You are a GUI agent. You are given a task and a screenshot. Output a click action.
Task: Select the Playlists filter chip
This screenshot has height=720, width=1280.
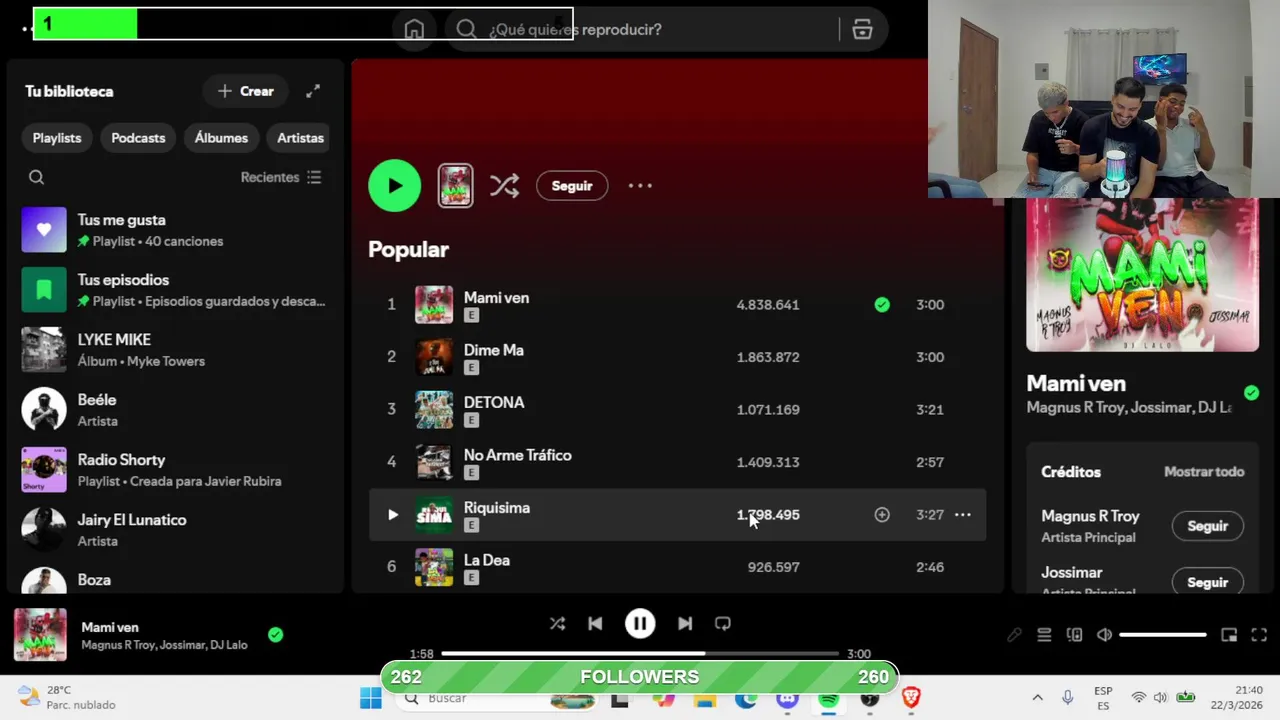pos(57,138)
